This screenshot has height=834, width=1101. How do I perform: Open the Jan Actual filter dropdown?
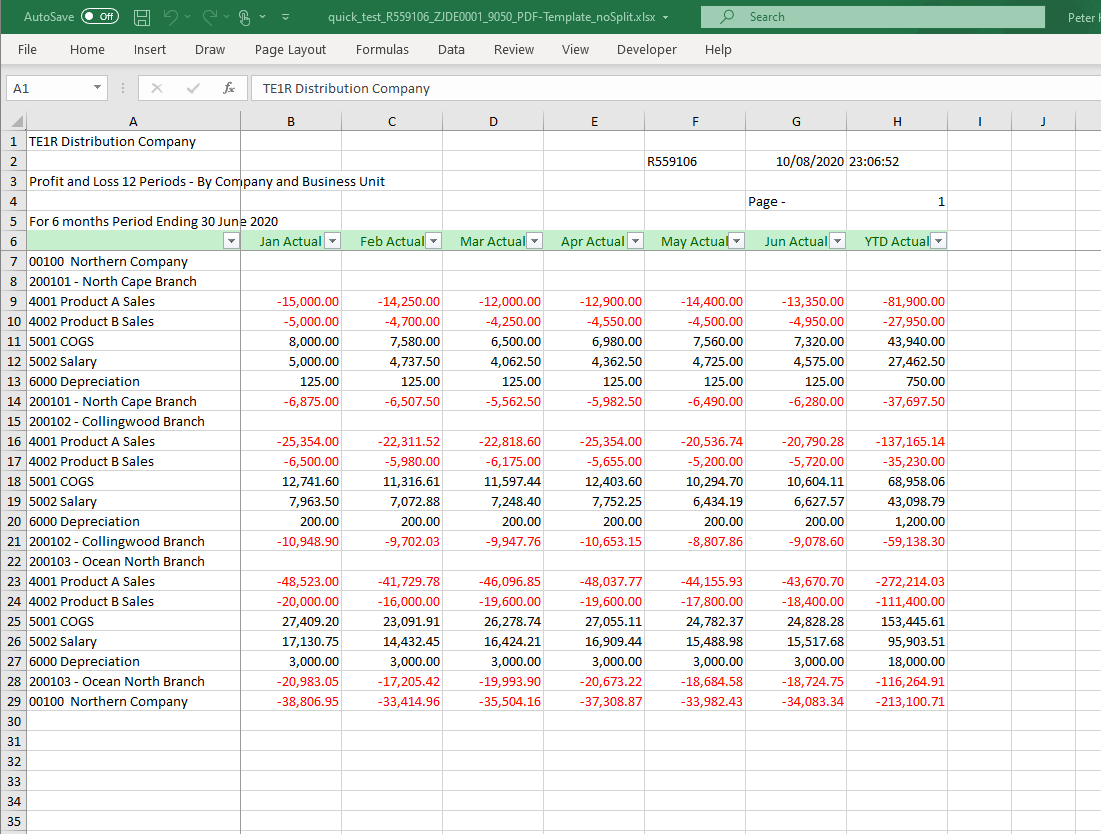coord(331,240)
